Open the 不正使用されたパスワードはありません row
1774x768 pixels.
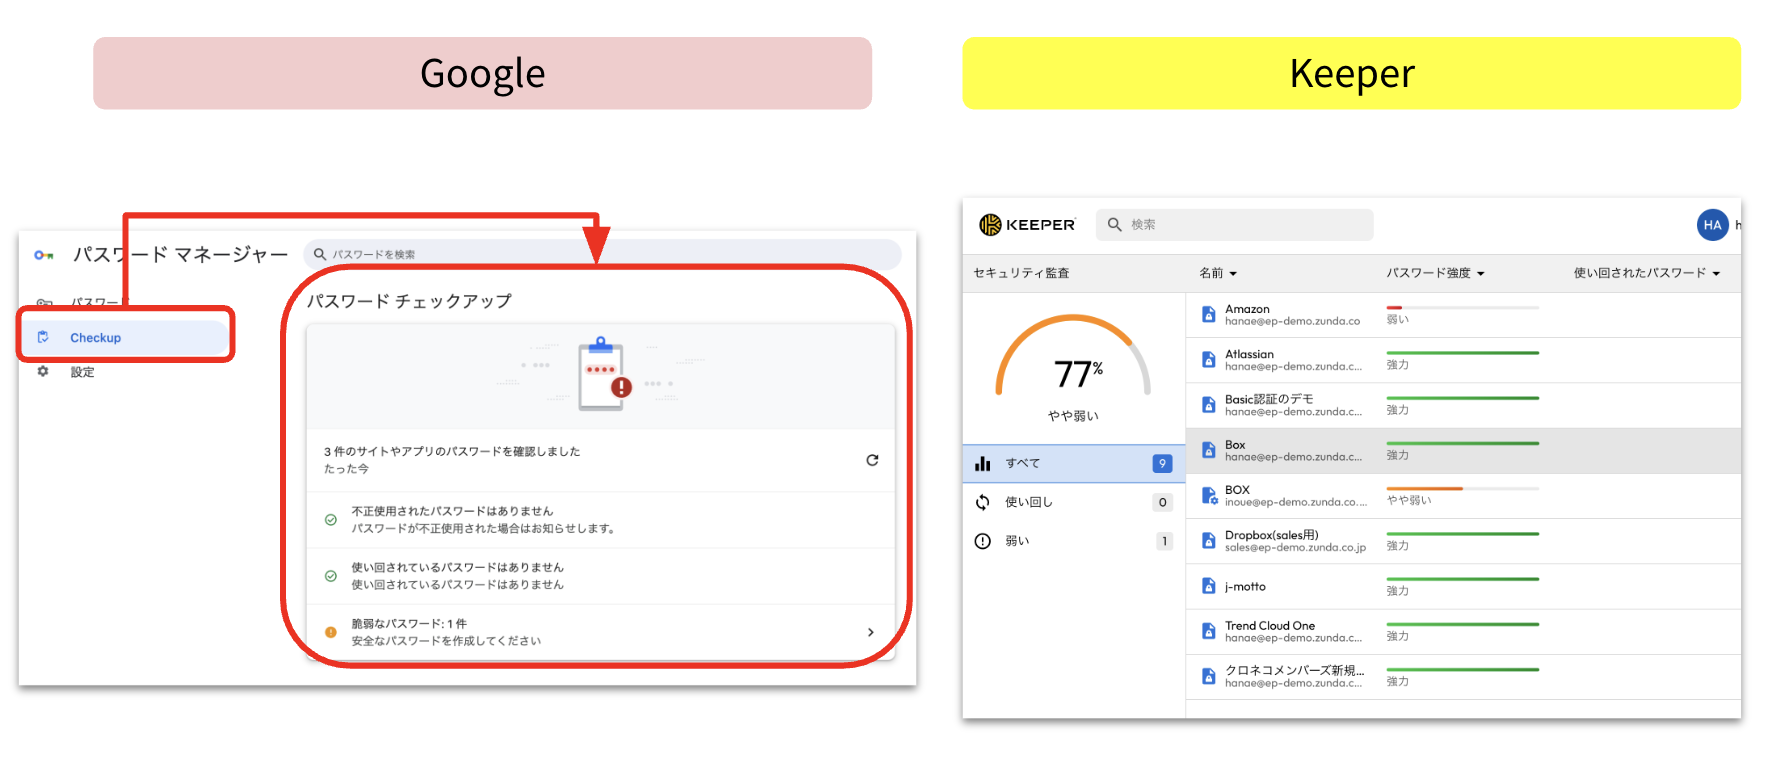click(x=600, y=520)
